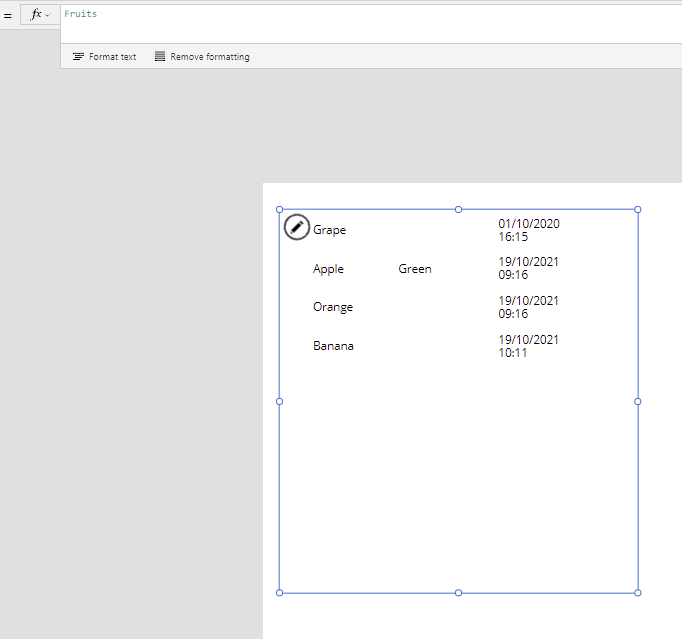Click the date 01/10/2020 16:15
Image resolution: width=682 pixels, height=639 pixels.
coord(529,230)
